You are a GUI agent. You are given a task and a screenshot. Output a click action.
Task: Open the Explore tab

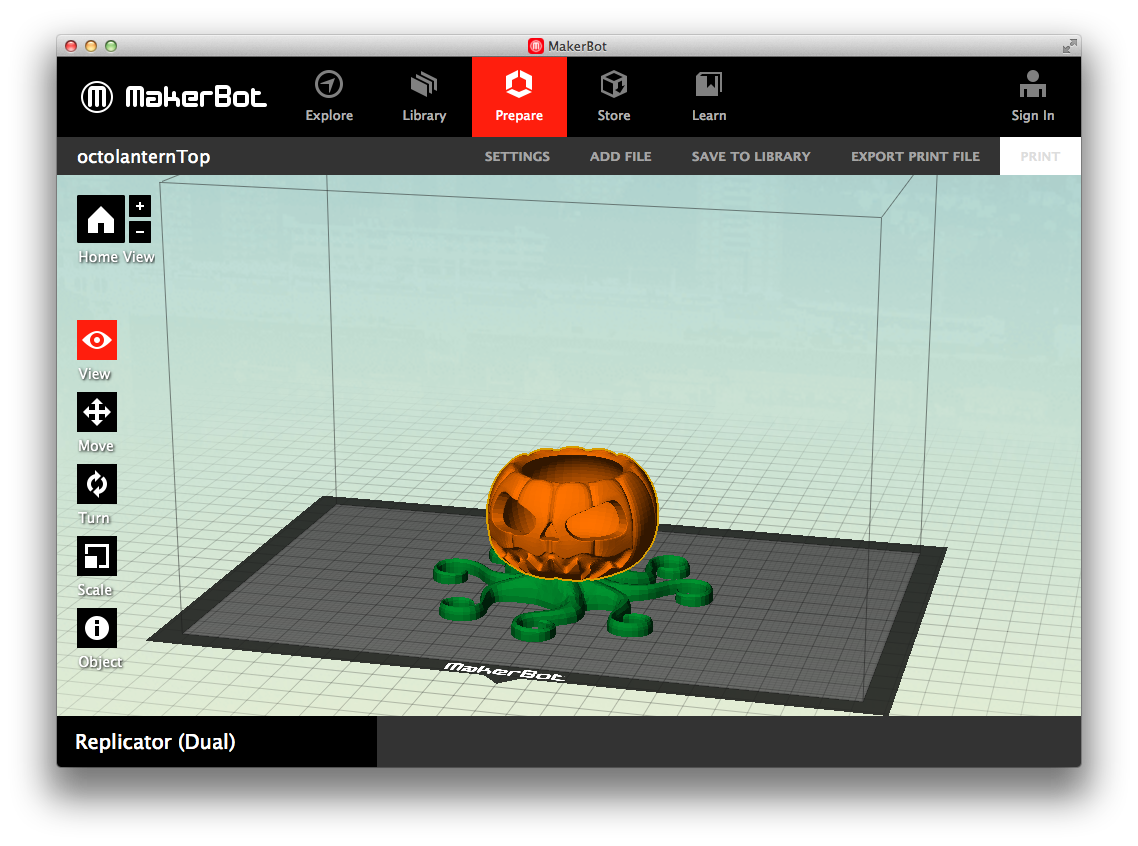(x=329, y=96)
